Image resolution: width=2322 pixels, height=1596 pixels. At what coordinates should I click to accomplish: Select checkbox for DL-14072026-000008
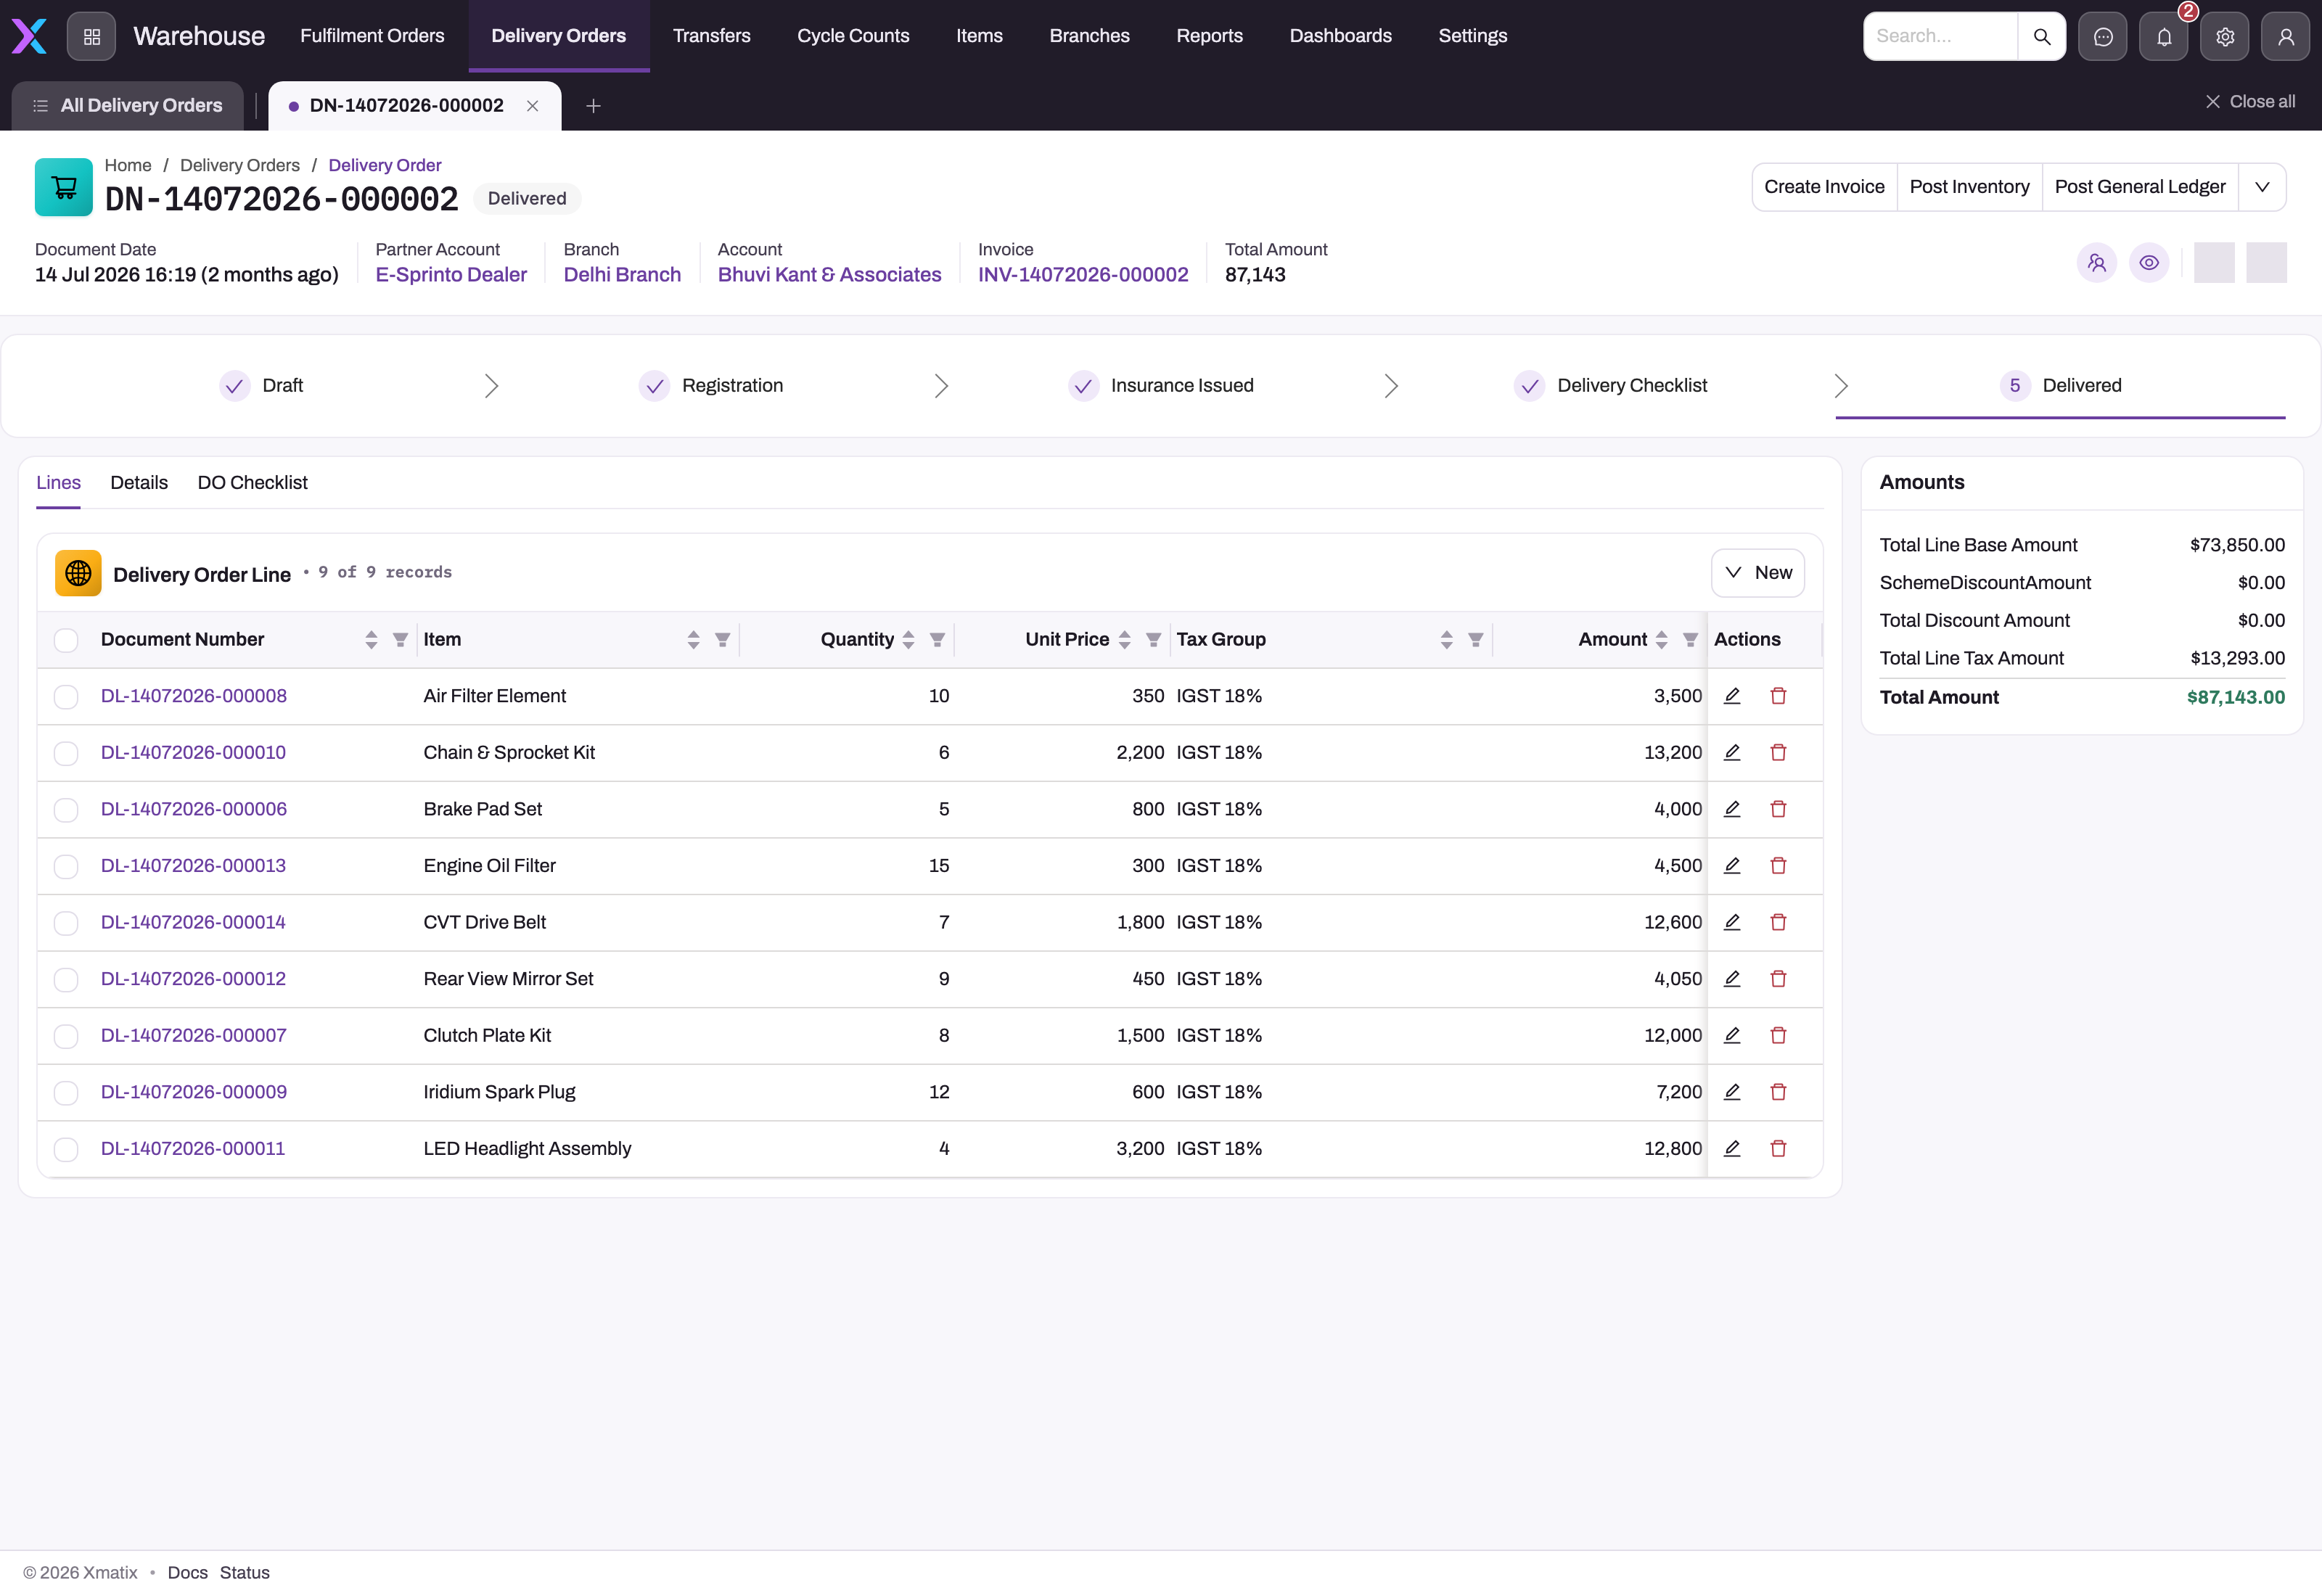coord(66,697)
